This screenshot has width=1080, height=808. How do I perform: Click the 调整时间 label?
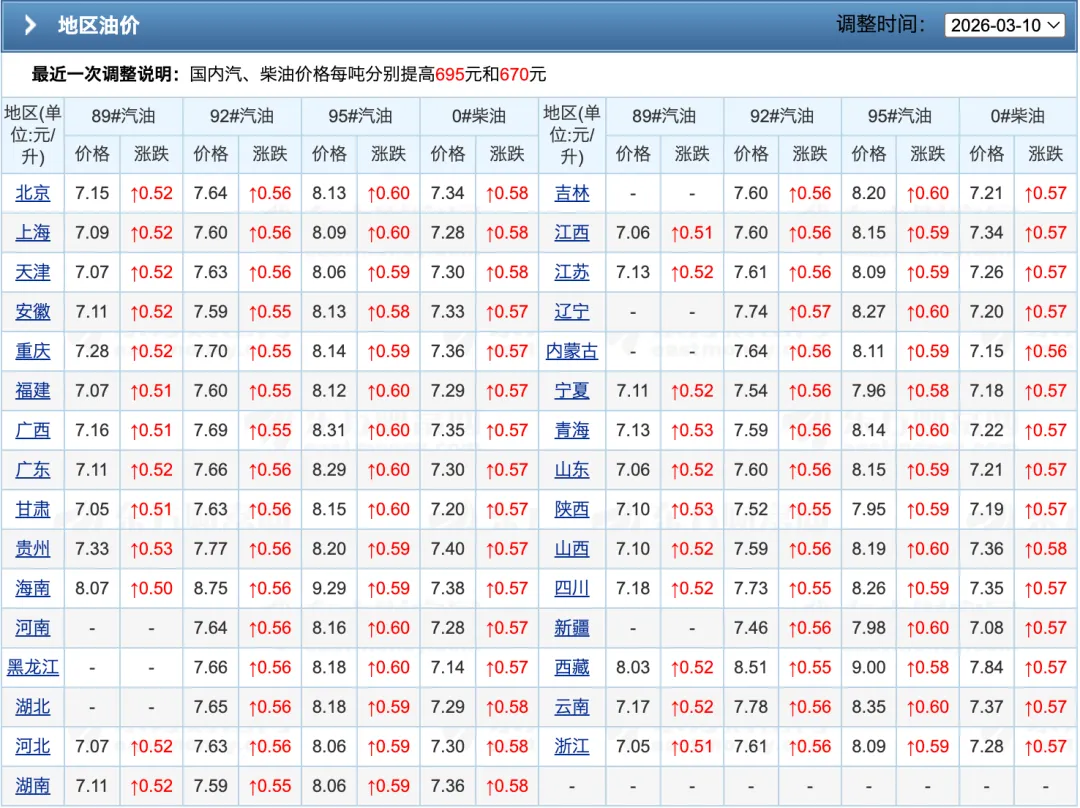(881, 25)
